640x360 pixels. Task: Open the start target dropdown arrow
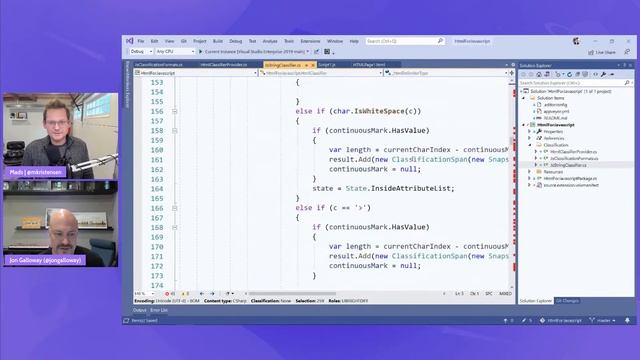tap(308, 52)
